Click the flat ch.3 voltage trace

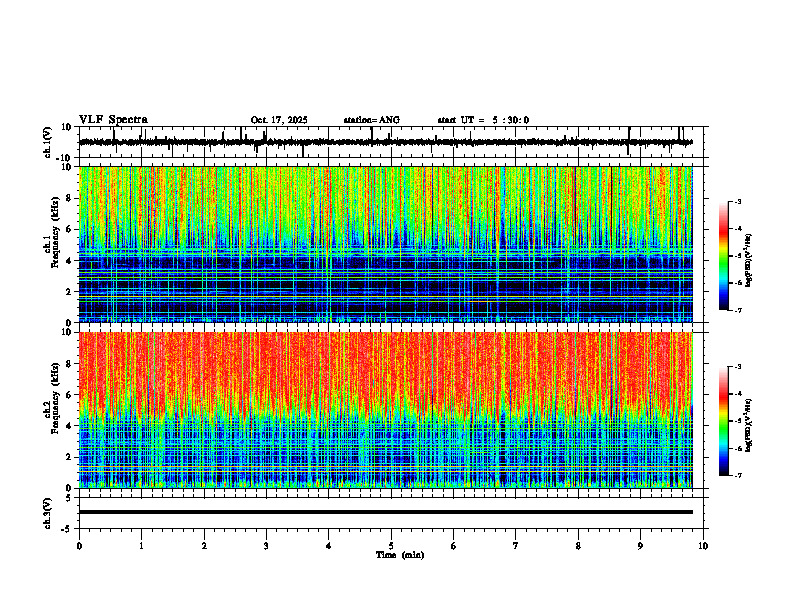coord(386,512)
